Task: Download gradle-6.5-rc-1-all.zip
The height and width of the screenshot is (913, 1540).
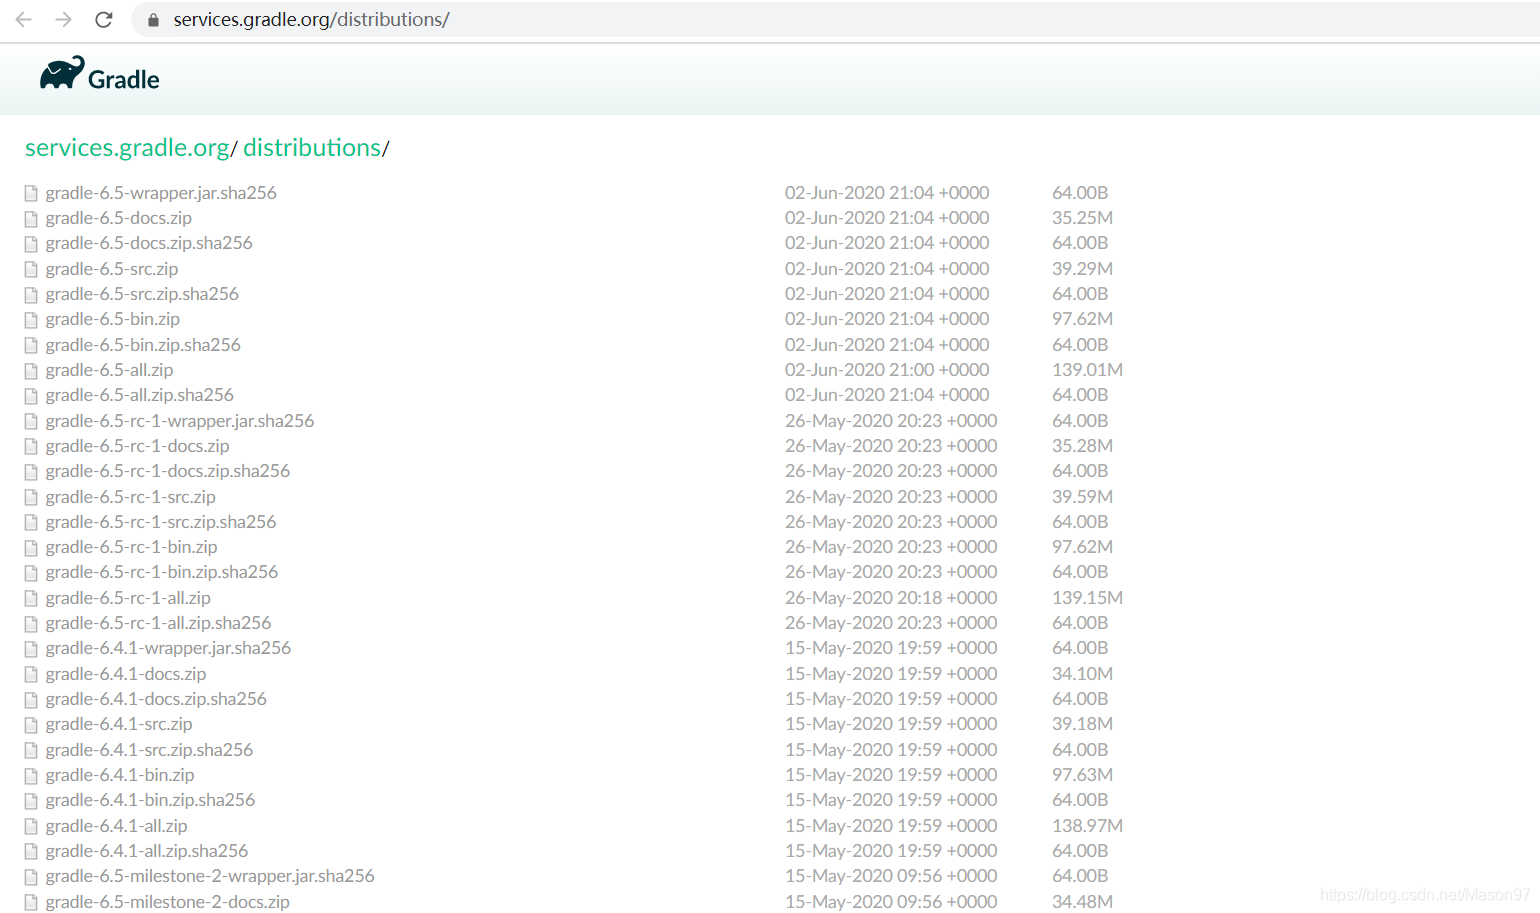Action: pyautogui.click(x=128, y=598)
